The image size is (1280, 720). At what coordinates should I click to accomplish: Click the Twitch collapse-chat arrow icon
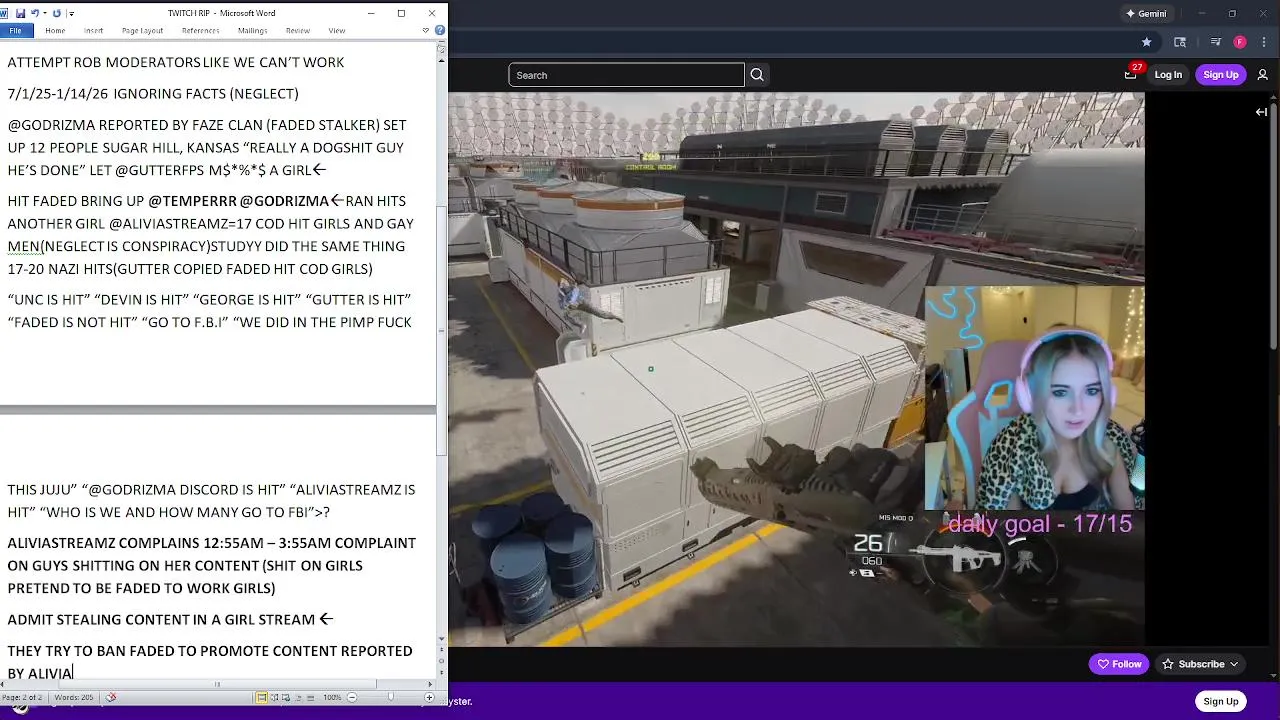pyautogui.click(x=1261, y=112)
